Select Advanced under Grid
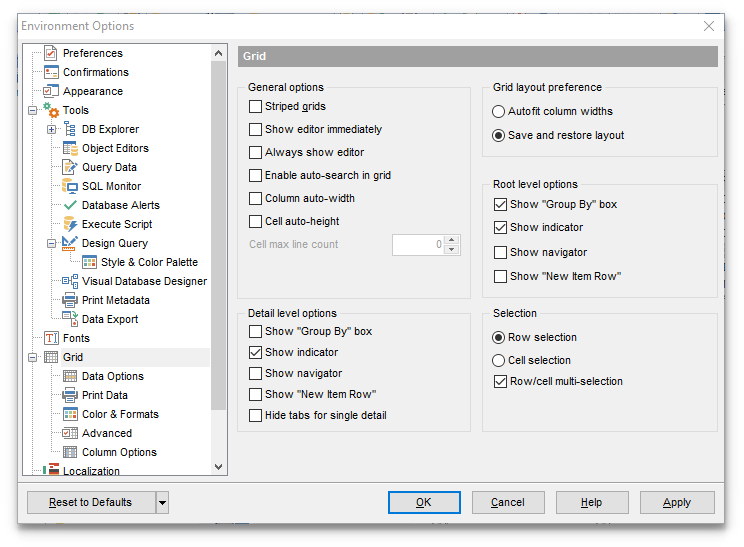Image resolution: width=744 pixels, height=547 pixels. [107, 433]
